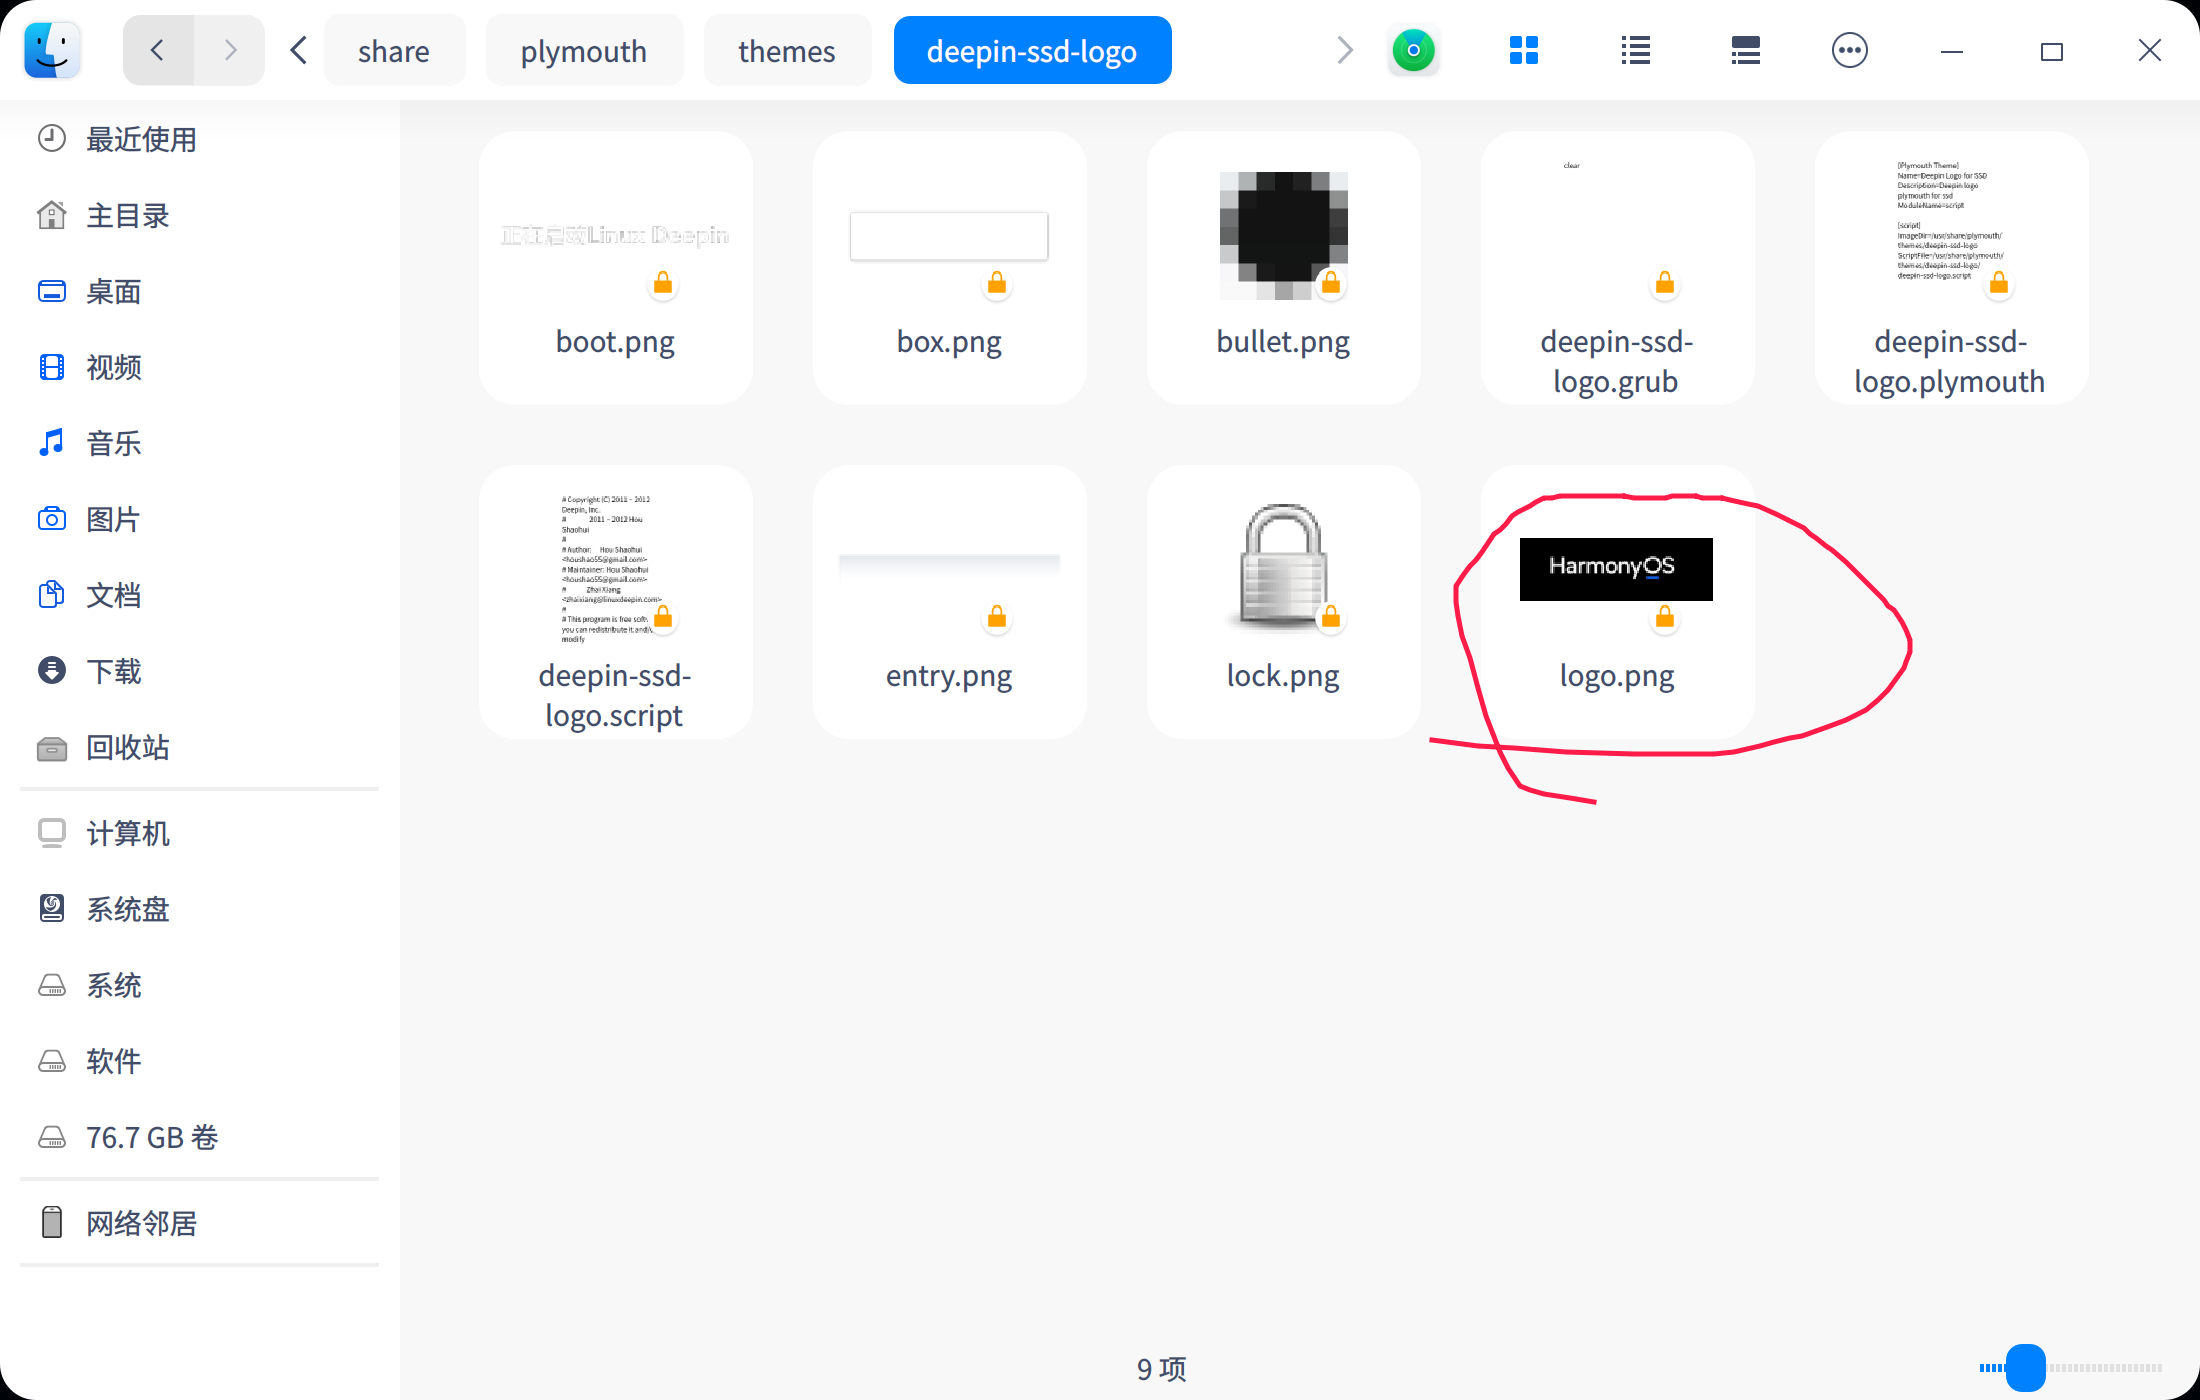Open 下载 downloads in sidebar
This screenshot has width=2200, height=1400.
coord(113,671)
